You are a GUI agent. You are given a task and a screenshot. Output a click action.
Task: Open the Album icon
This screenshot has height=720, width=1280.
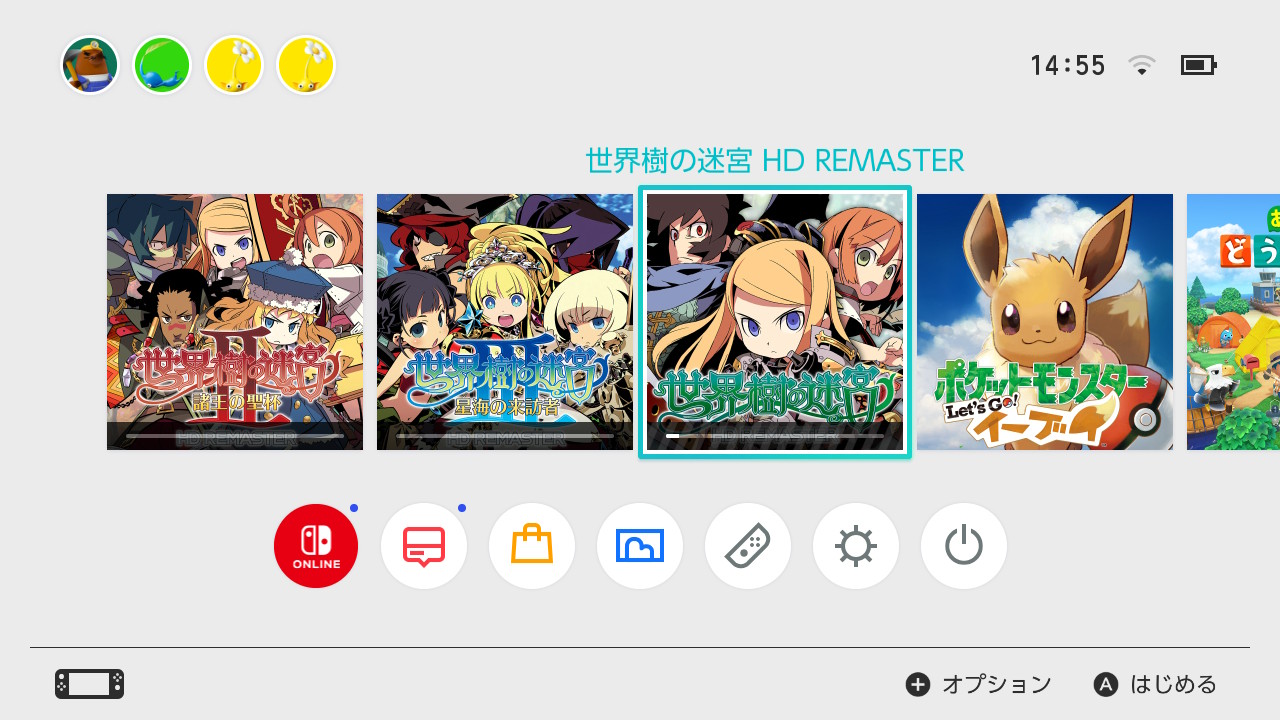click(x=640, y=546)
